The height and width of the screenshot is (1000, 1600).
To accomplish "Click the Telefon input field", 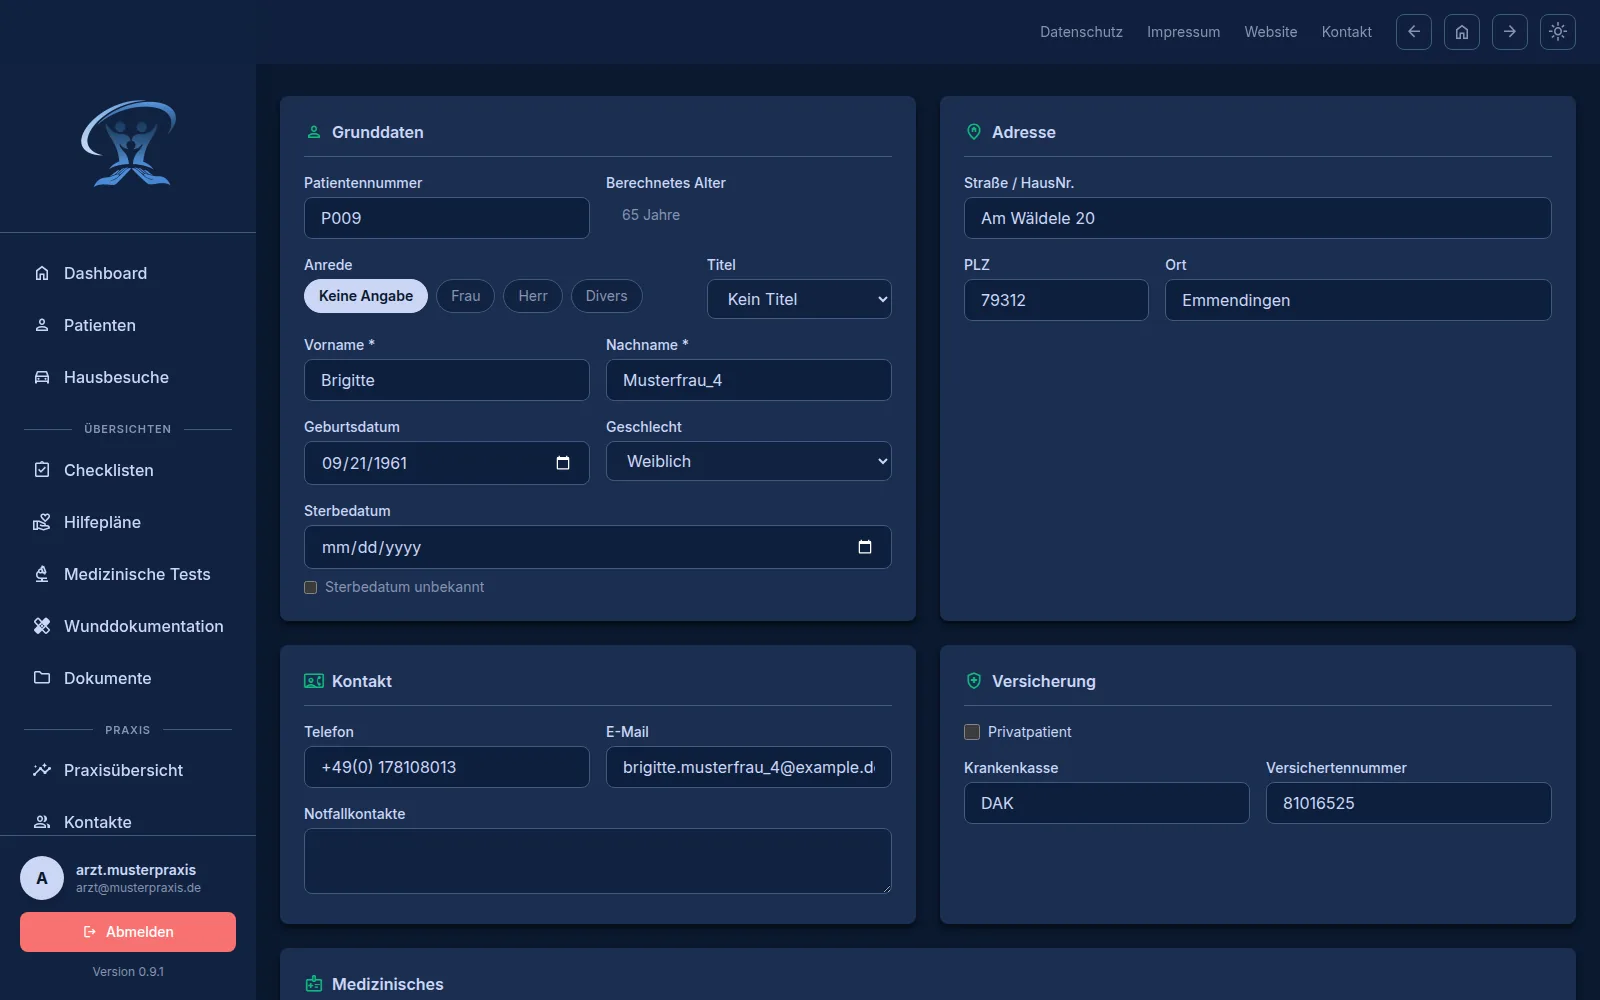I will pyautogui.click(x=447, y=767).
